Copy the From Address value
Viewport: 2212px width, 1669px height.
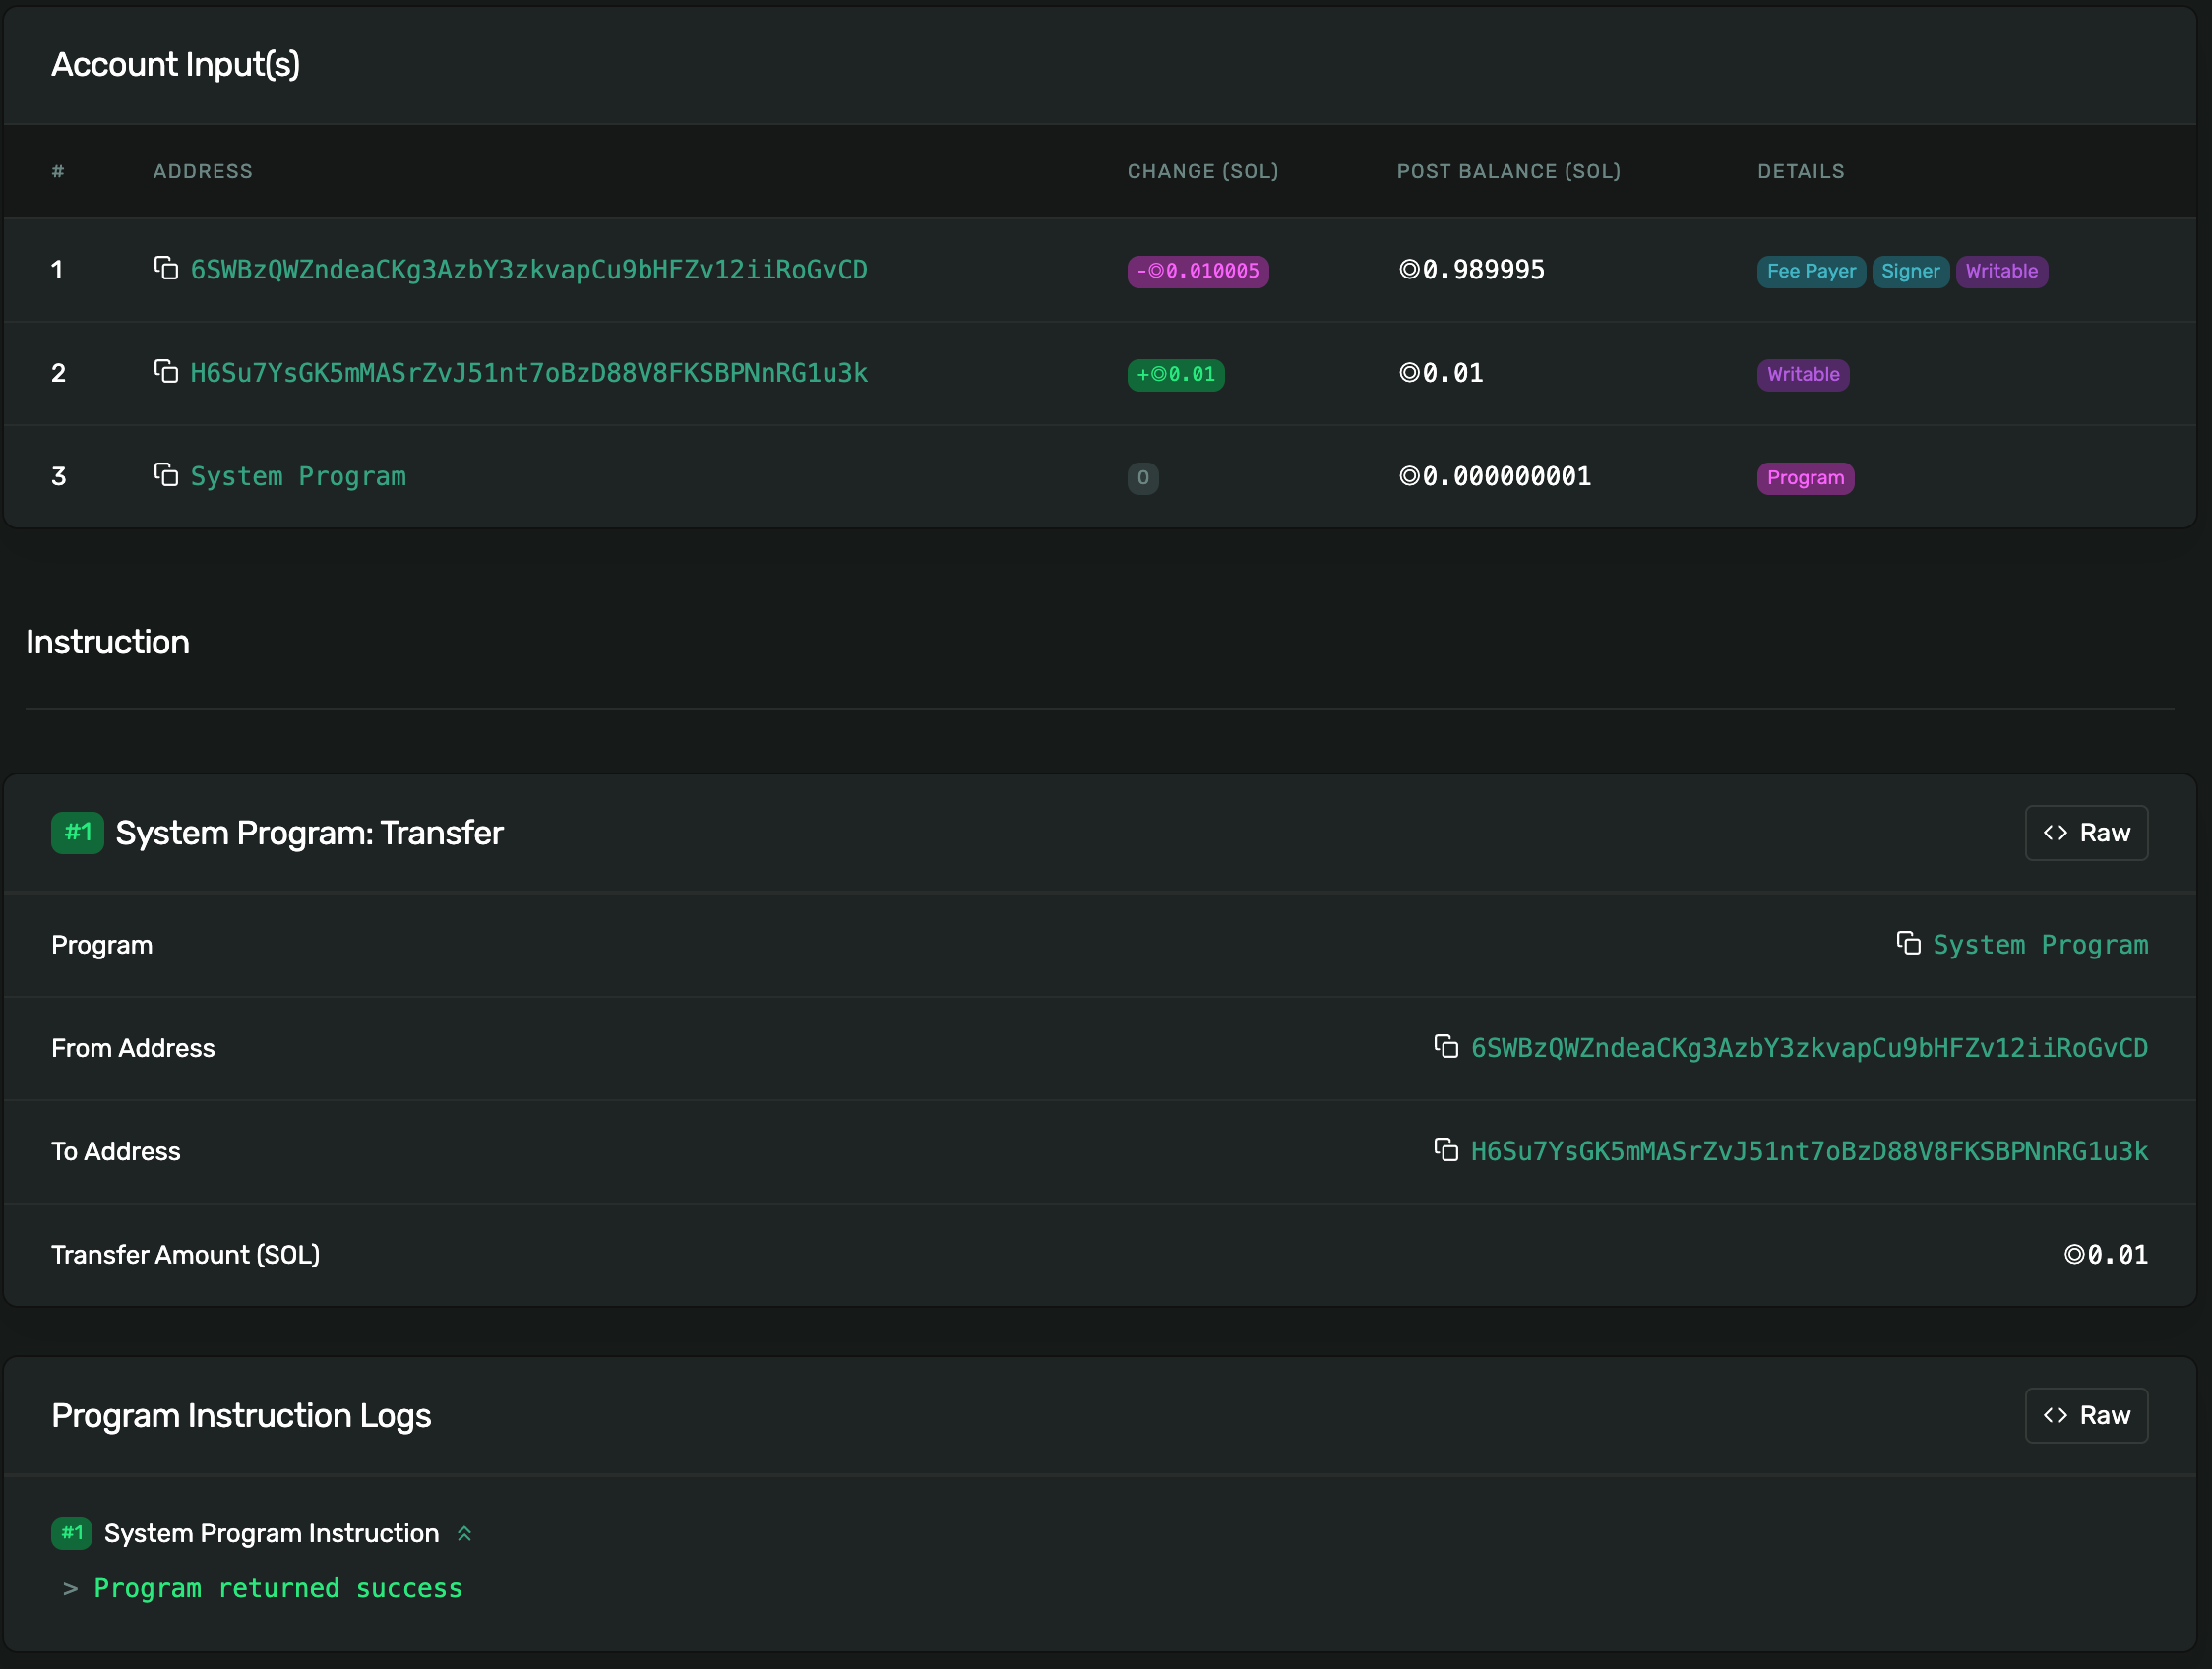click(x=1446, y=1046)
